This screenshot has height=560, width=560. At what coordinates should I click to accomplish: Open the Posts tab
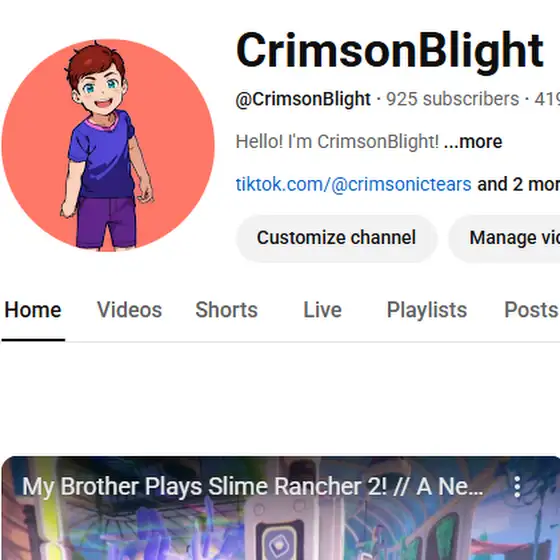531,310
